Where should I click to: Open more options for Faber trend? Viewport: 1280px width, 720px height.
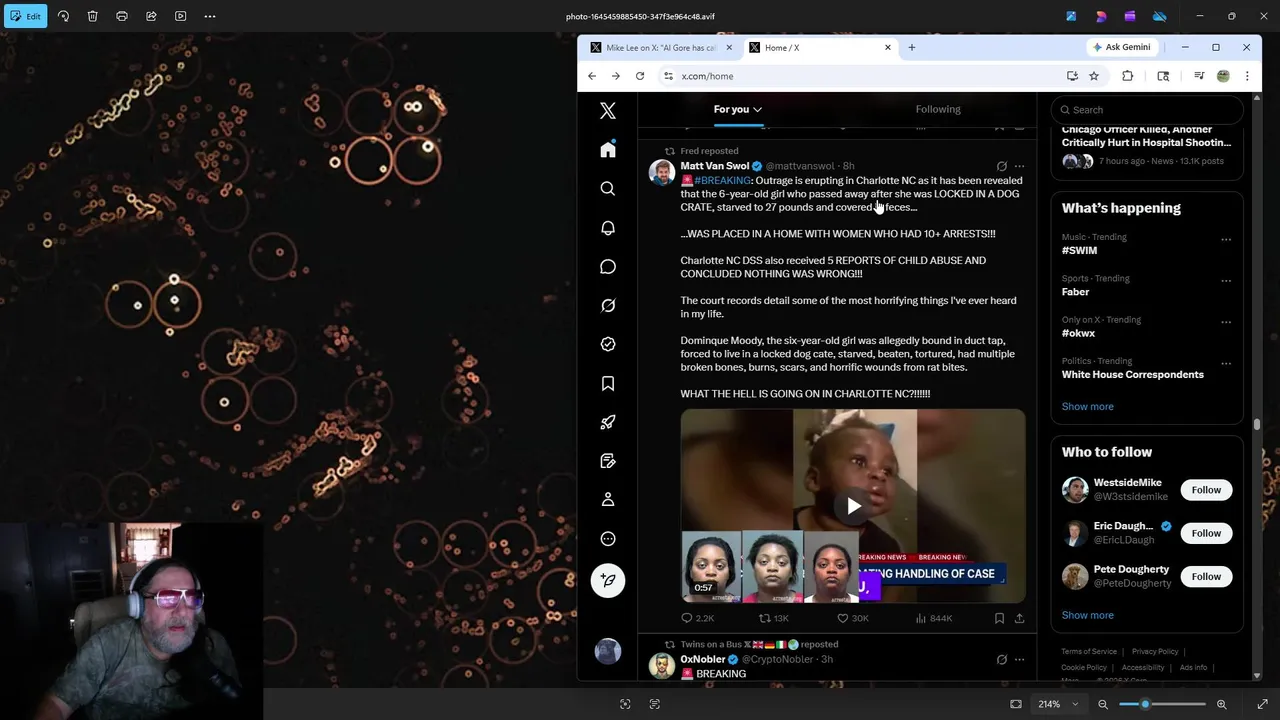coord(1226,281)
